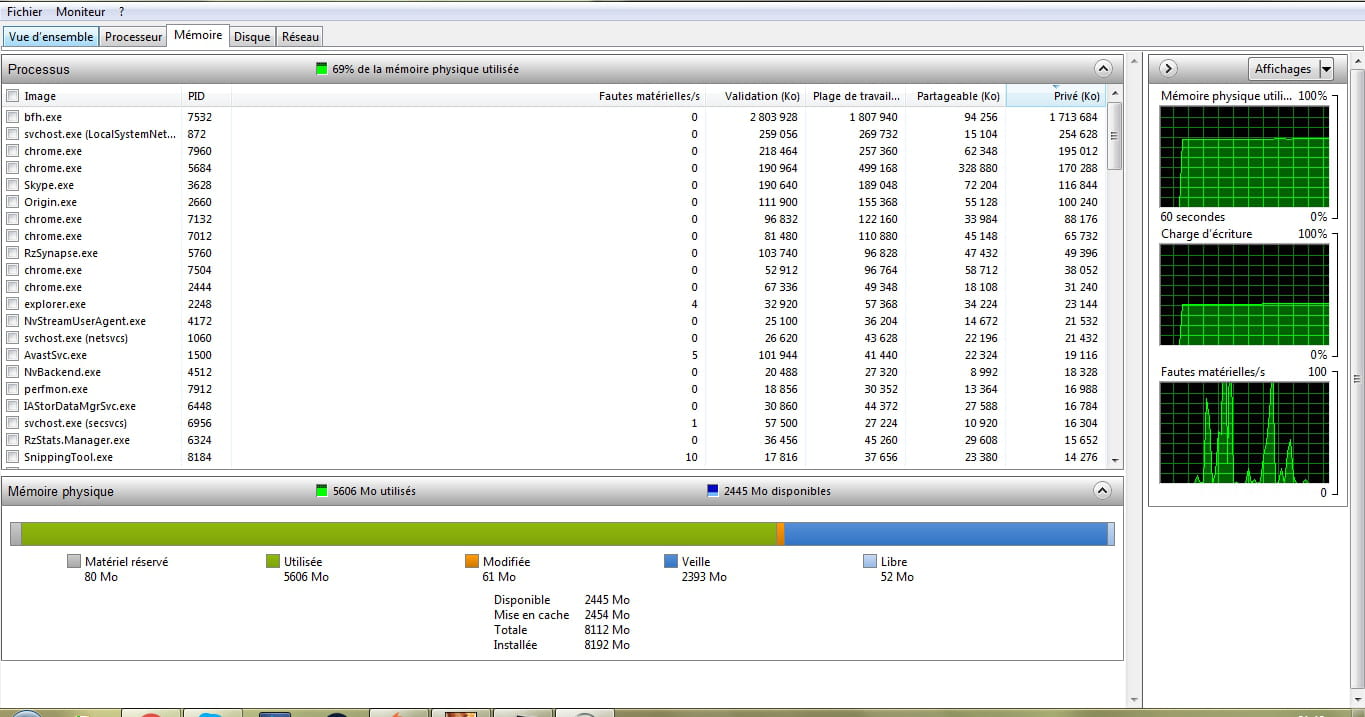The image size is (1365, 717).
Task: Tick the select-all checkbox beside the Image header
Action: coord(13,96)
